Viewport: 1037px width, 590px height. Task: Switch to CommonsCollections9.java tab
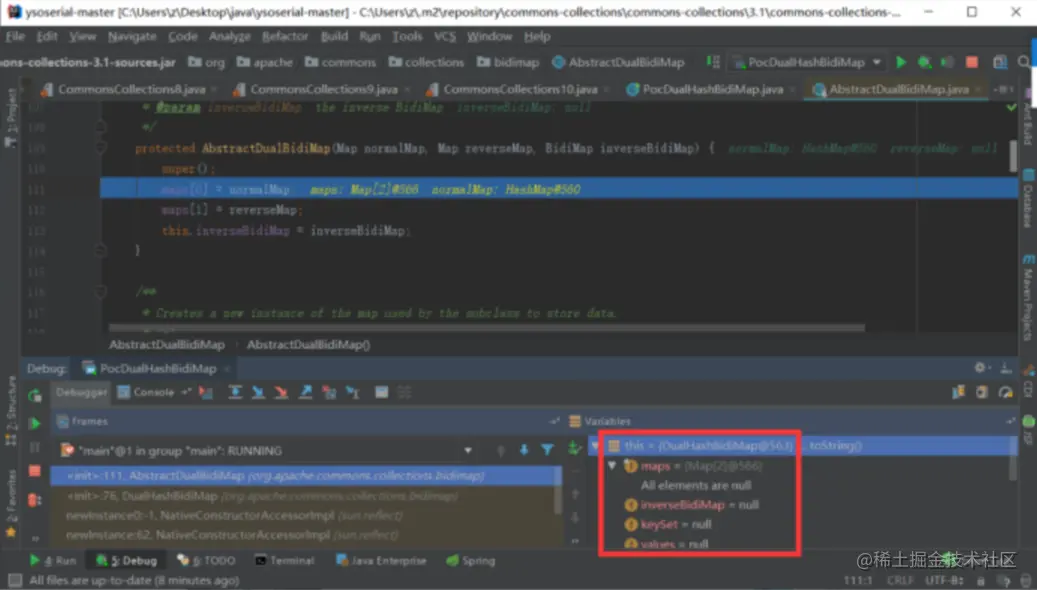pos(324,89)
